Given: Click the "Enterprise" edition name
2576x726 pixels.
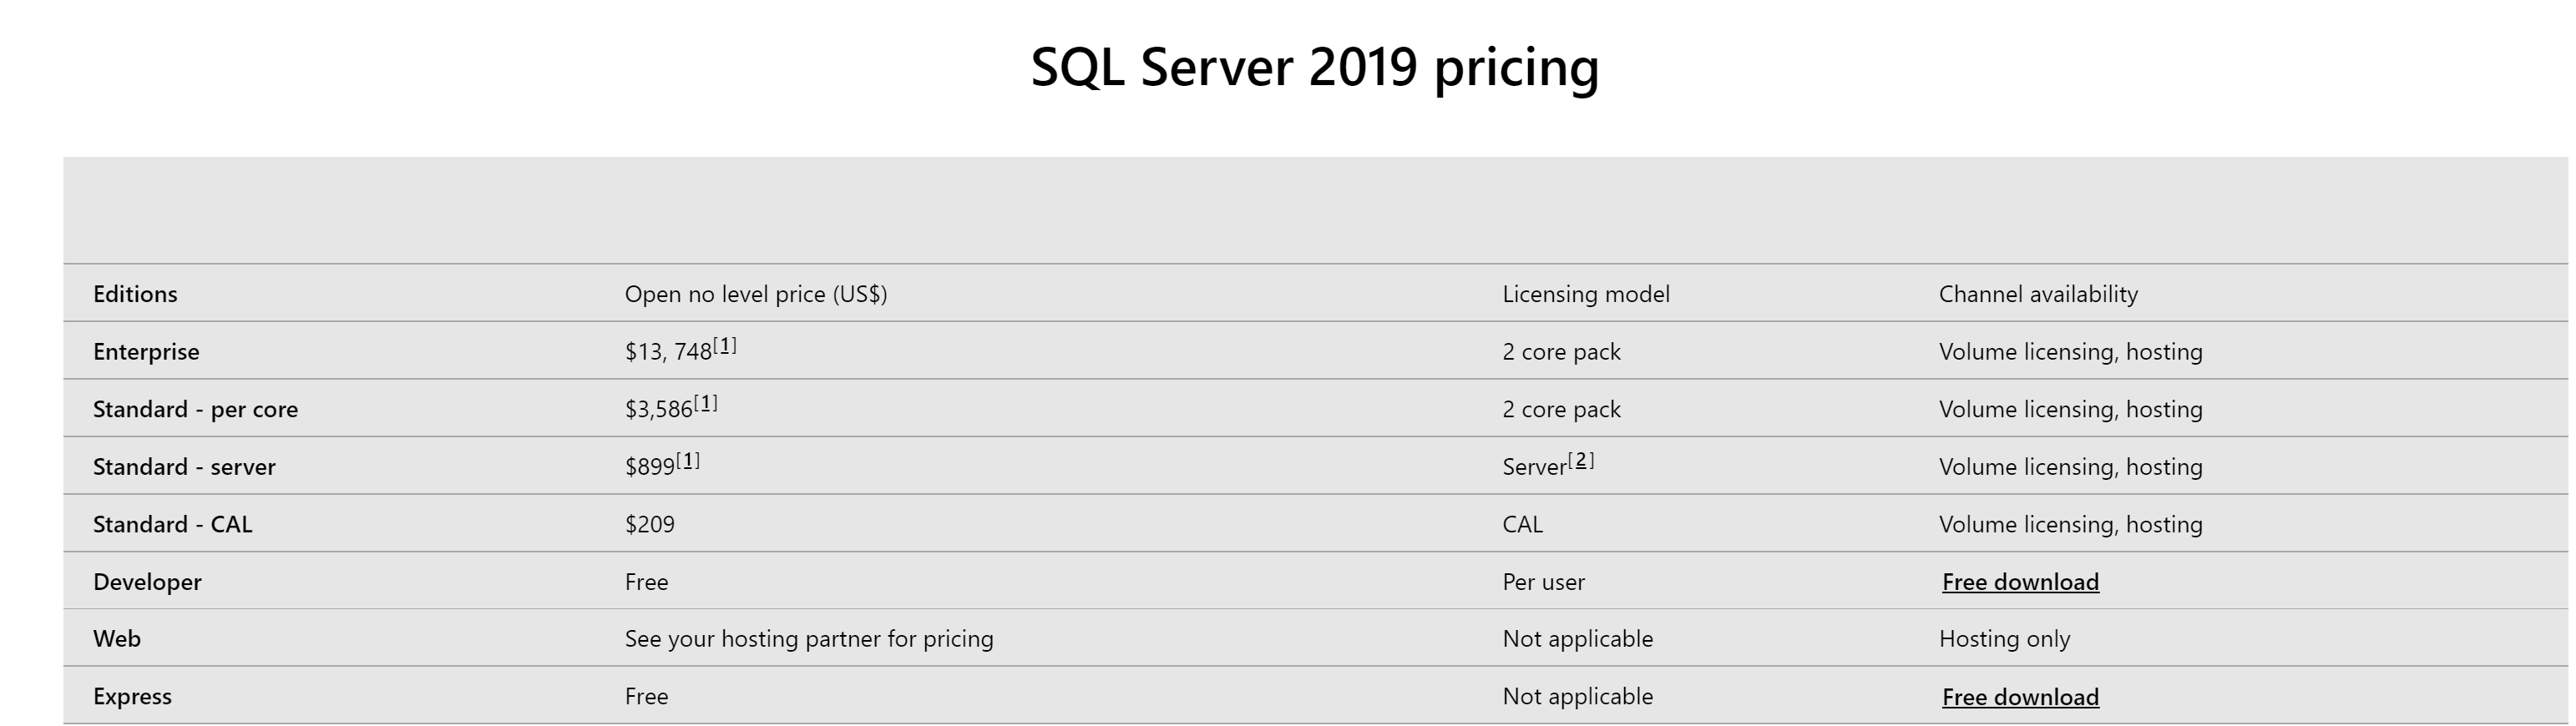Looking at the screenshot, I should click(146, 352).
